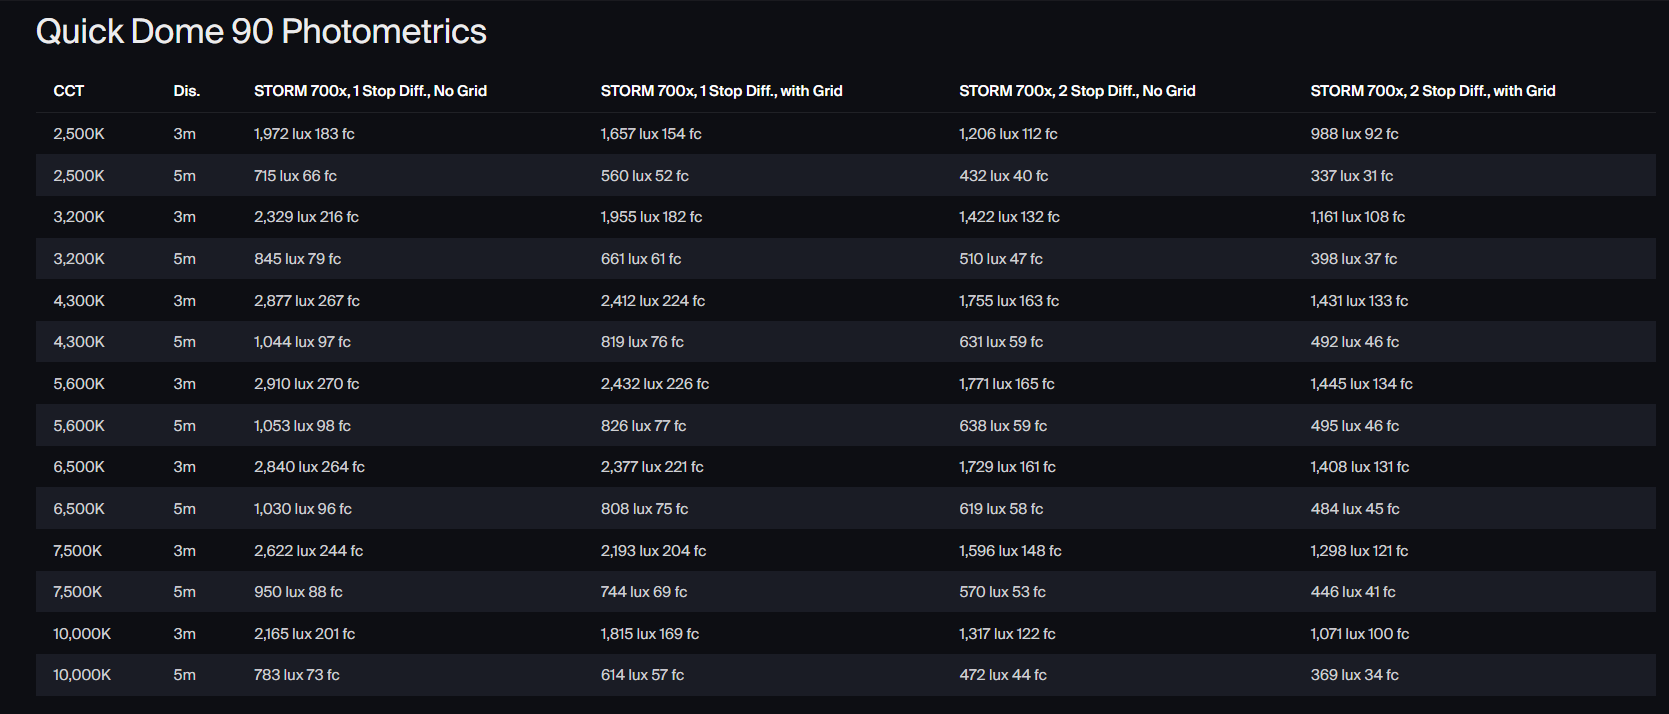
Task: Select the Dis. column header
Action: click(186, 91)
